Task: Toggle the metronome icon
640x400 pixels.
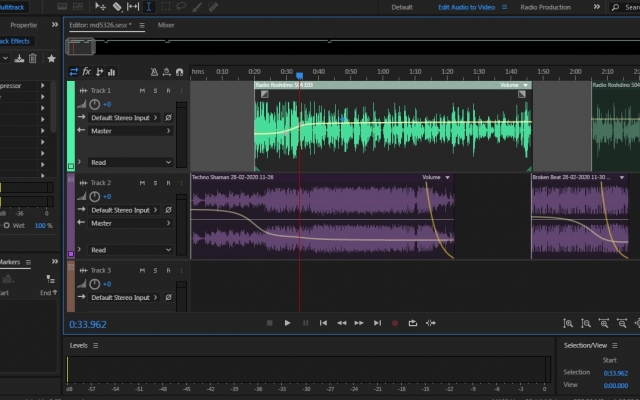Action: 154,72
